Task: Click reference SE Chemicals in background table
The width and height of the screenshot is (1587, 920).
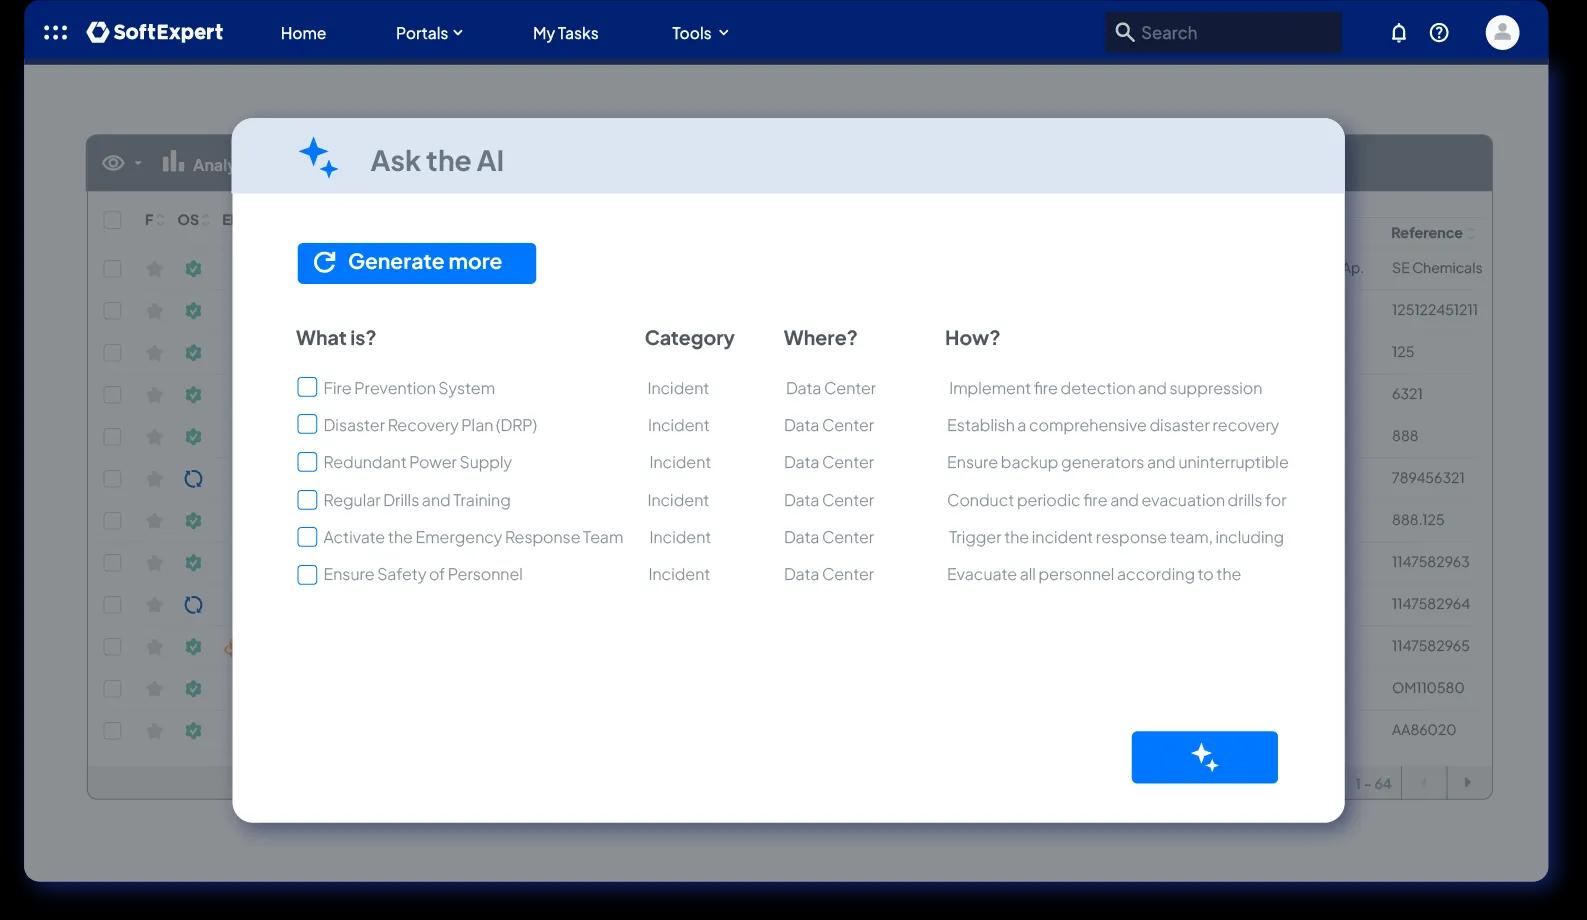Action: [1436, 268]
